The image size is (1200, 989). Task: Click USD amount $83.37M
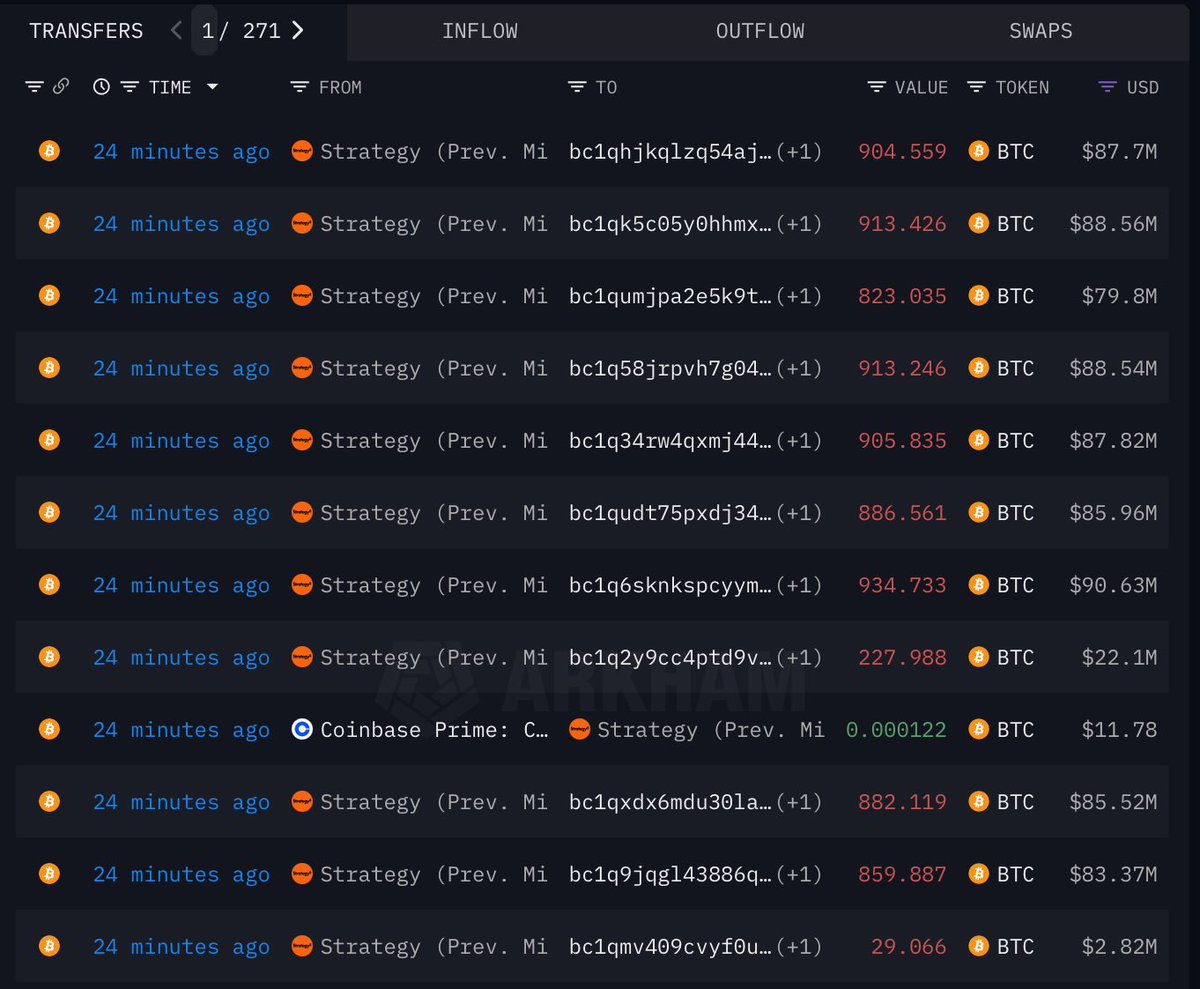1113,874
